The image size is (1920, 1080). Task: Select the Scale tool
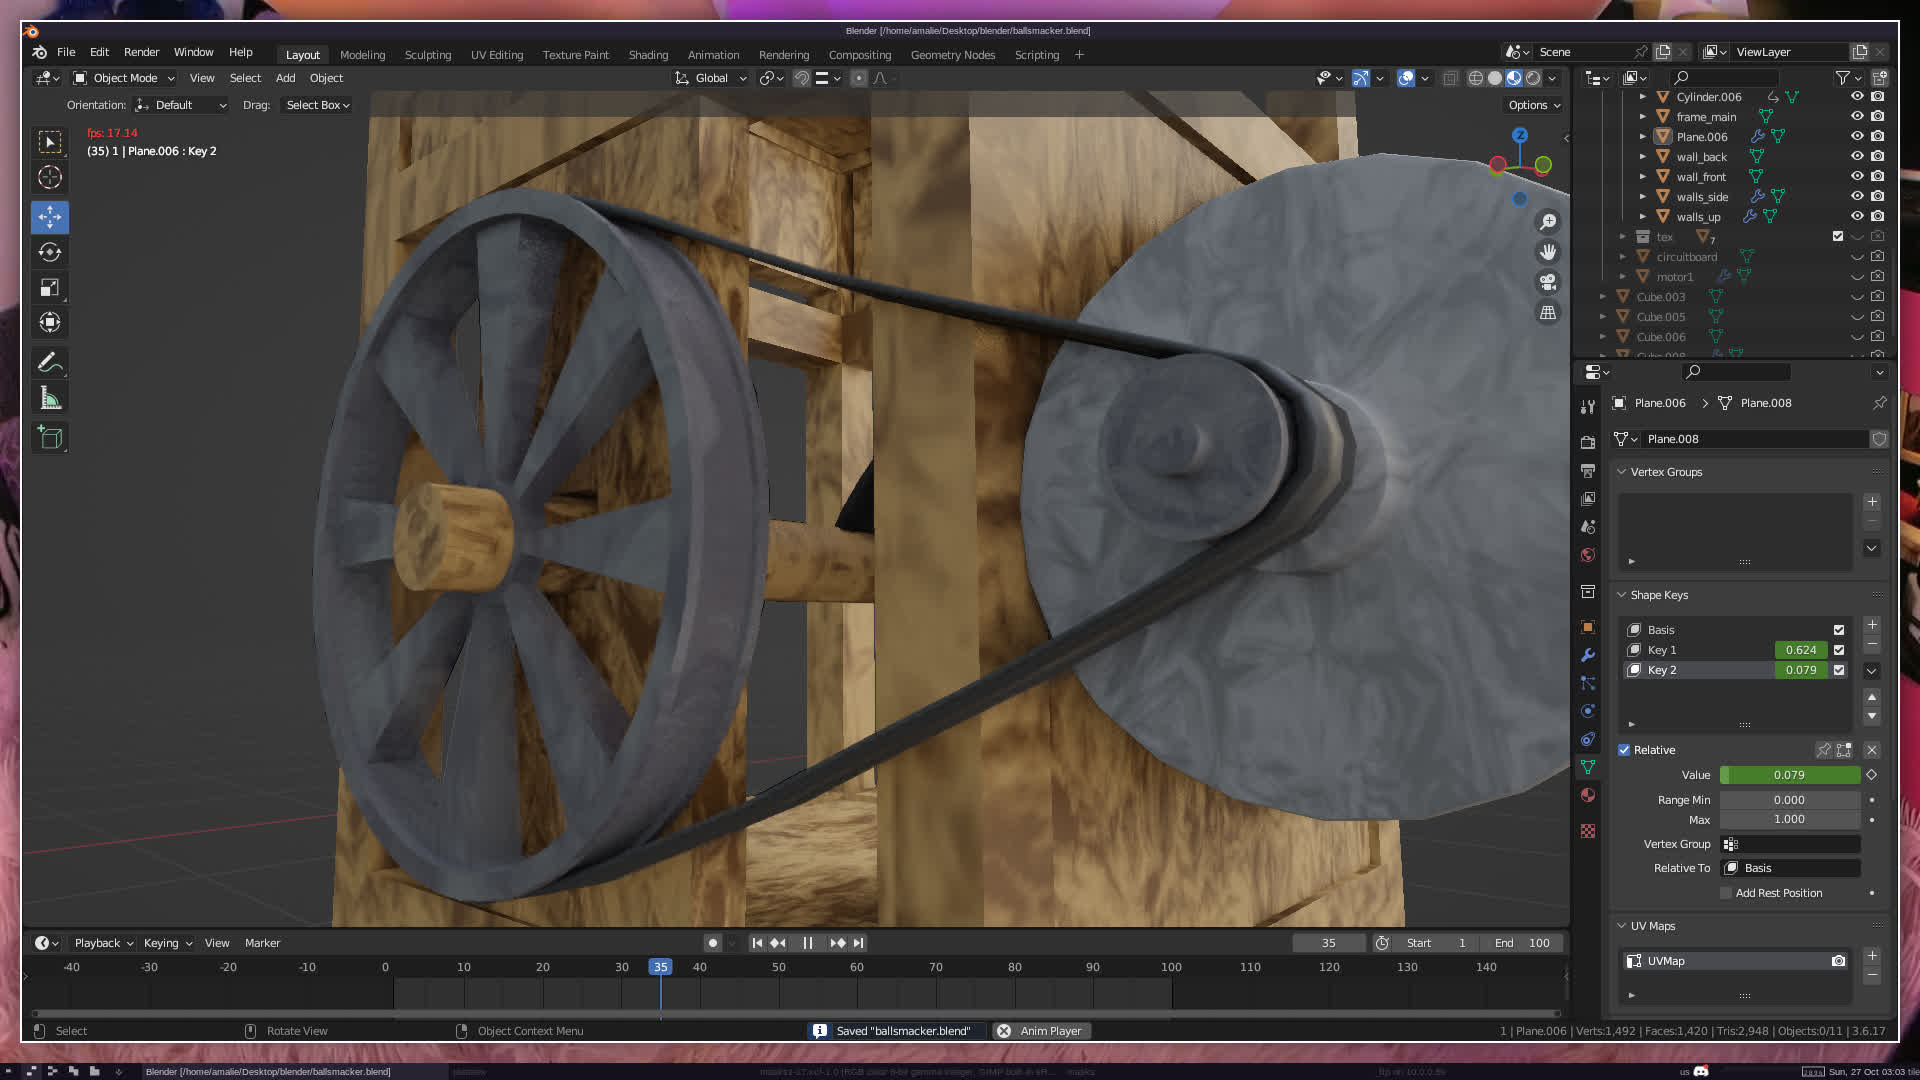coord(50,288)
